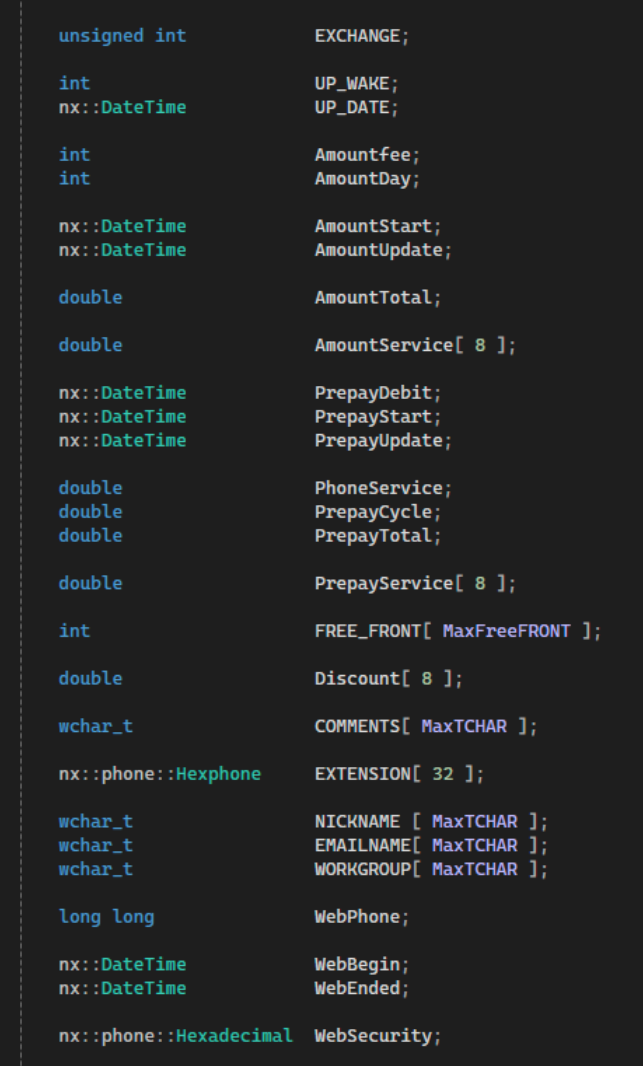Select the AmountDay identifier
Image resolution: width=643 pixels, height=1066 pixels.
(x=362, y=179)
